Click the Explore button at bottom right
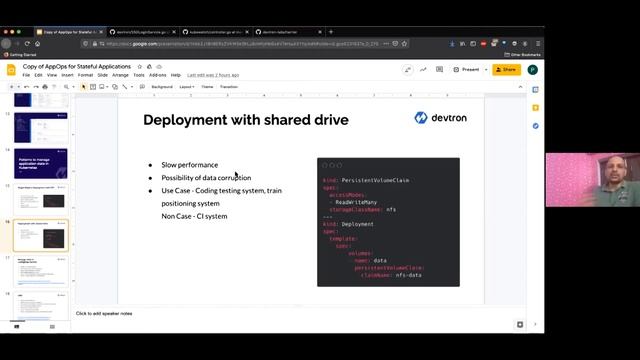This screenshot has height=360, width=640. click(x=520, y=324)
